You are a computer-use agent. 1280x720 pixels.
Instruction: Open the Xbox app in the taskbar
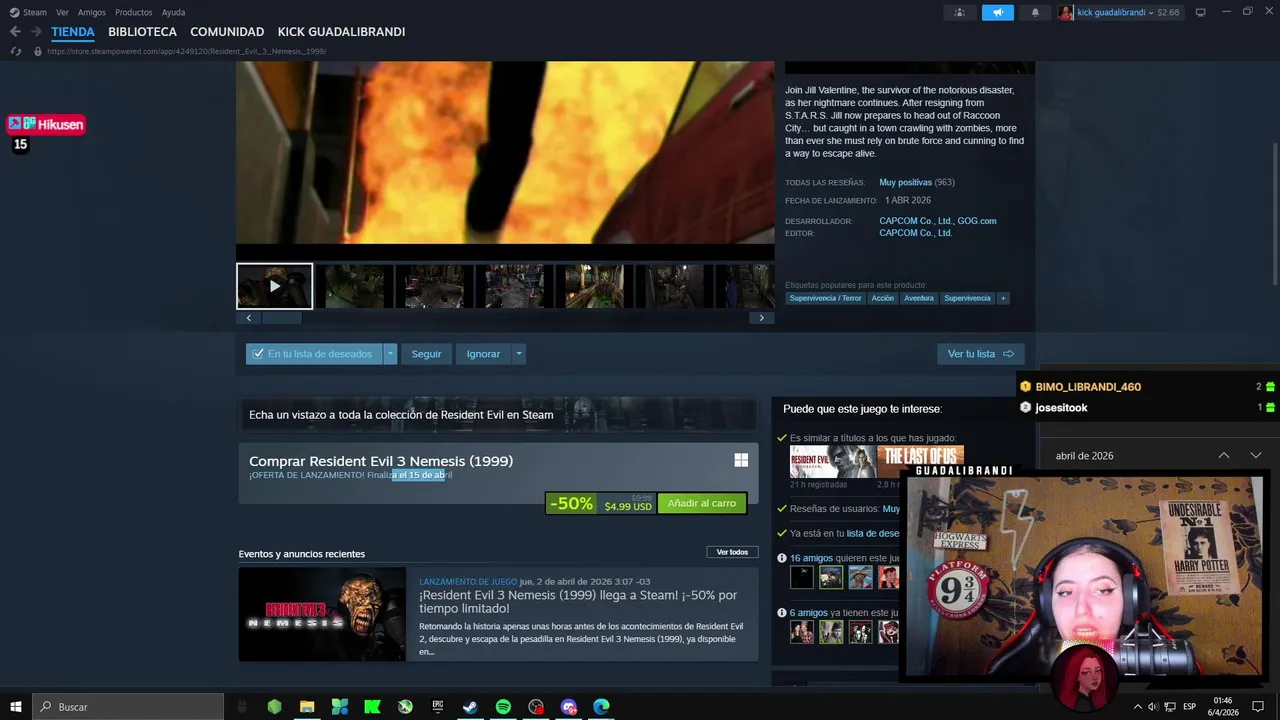(405, 707)
